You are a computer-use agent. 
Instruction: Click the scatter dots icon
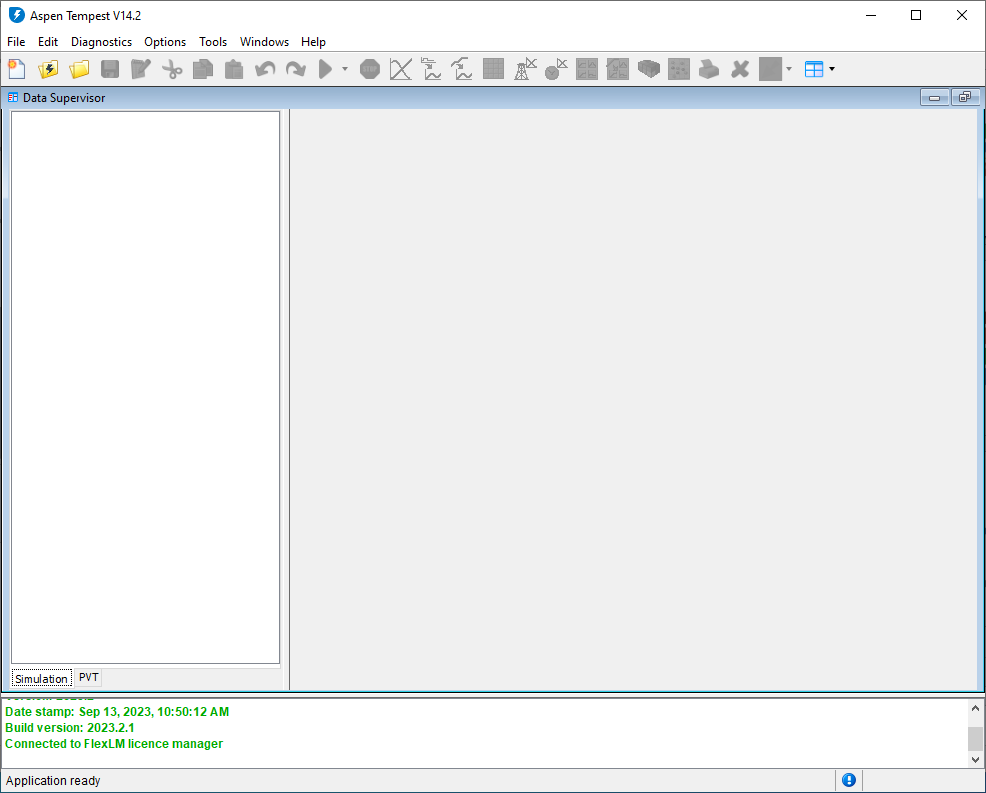coord(679,69)
